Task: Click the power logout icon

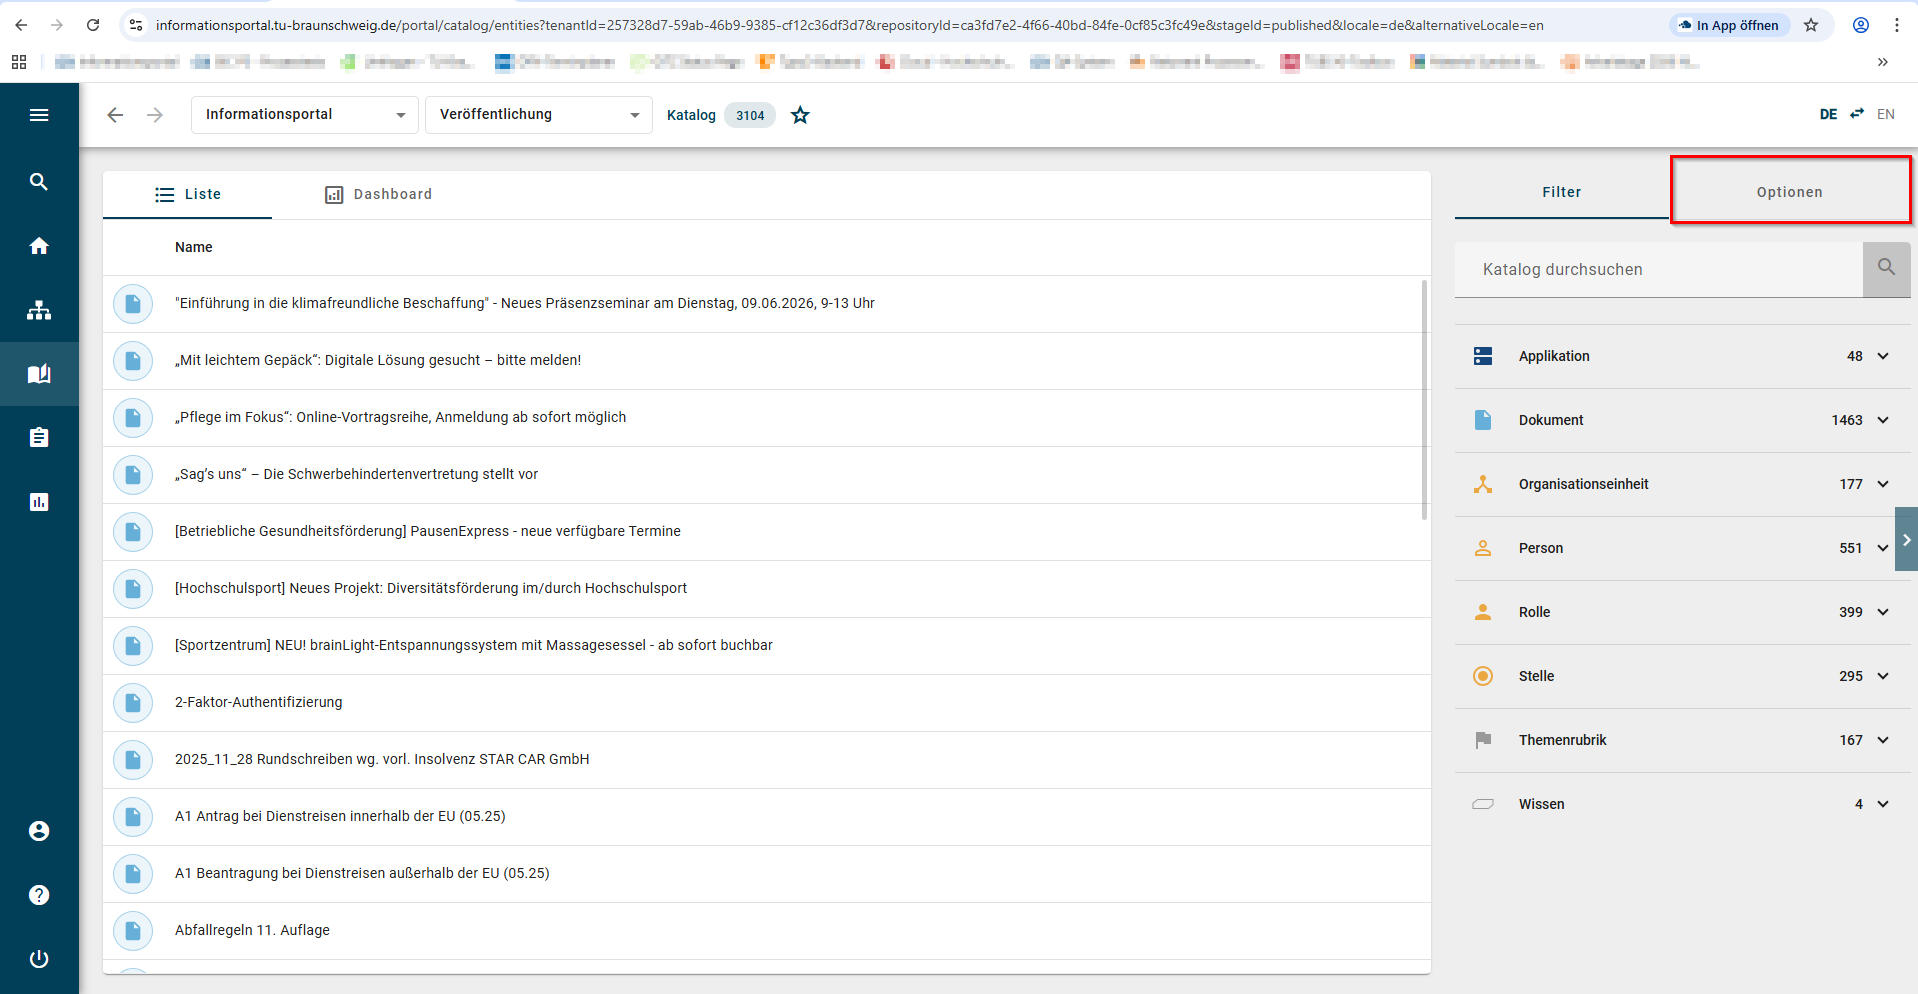Action: (39, 959)
